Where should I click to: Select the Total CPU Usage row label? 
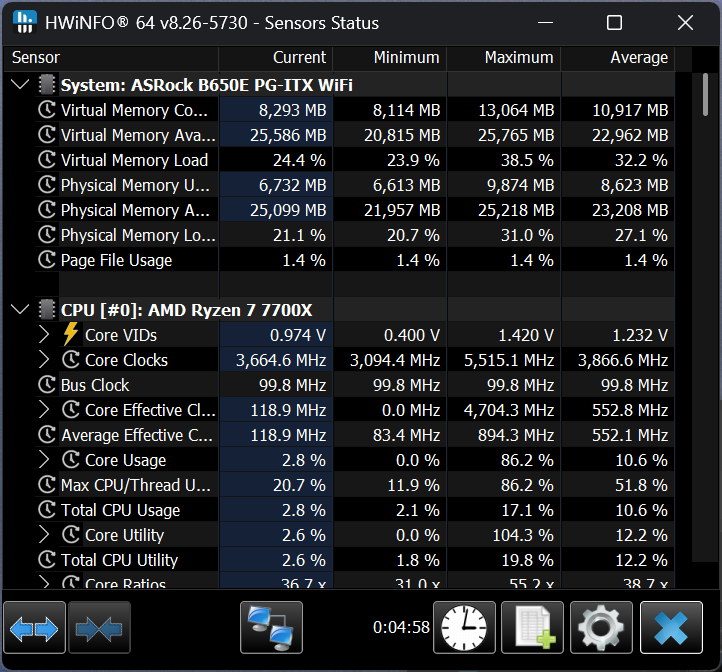click(121, 510)
